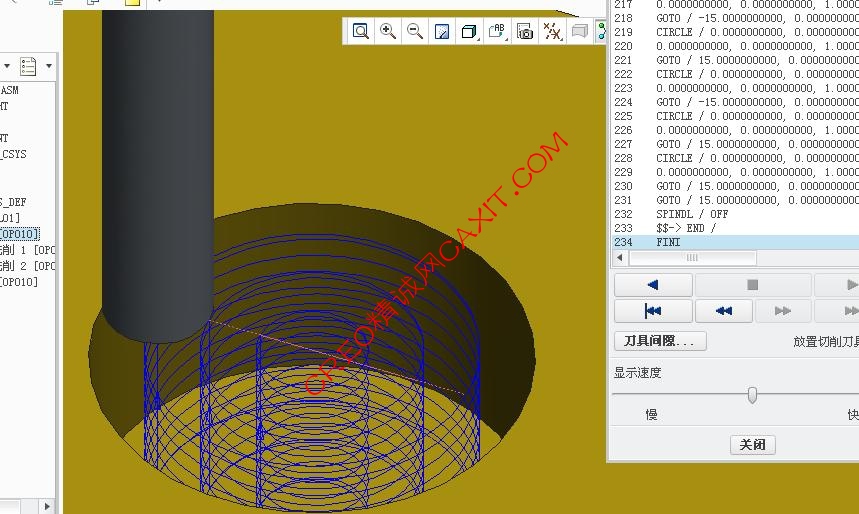Select CL line 231 GOTO / 15
859x514 pixels.
coord(735,200)
